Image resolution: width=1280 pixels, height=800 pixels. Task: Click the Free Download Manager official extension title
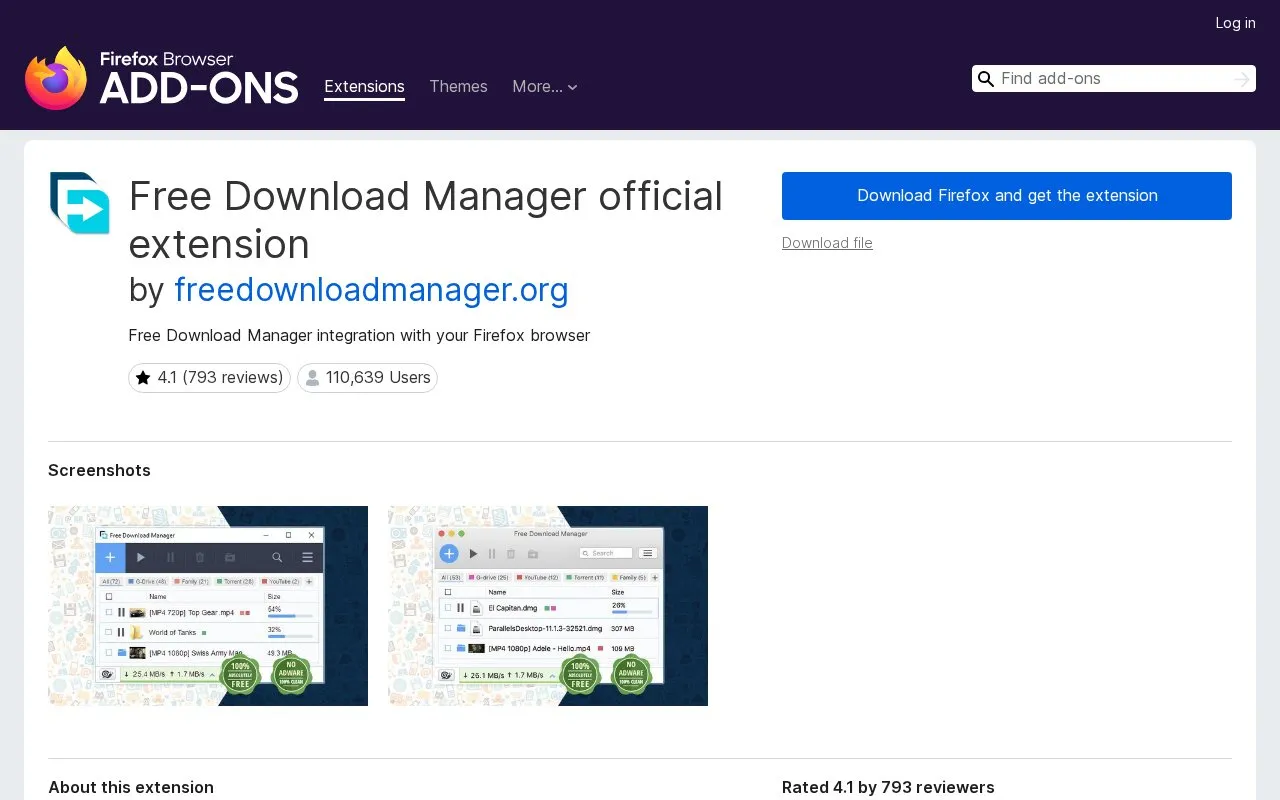coord(425,220)
